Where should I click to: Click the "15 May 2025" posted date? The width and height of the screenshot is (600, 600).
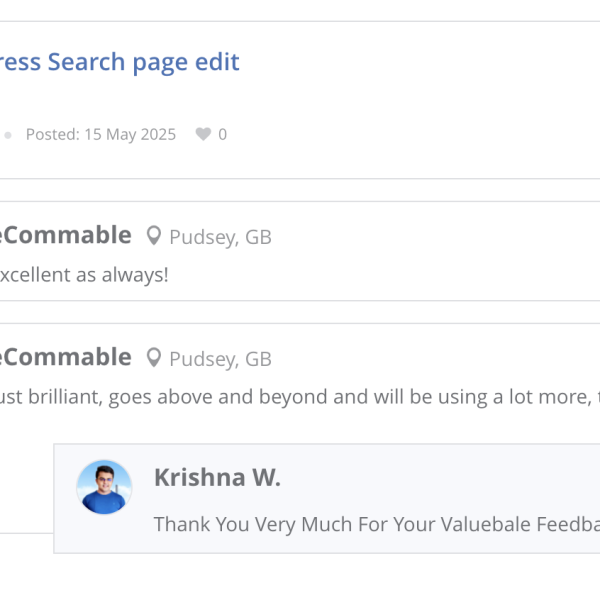[x=128, y=134]
